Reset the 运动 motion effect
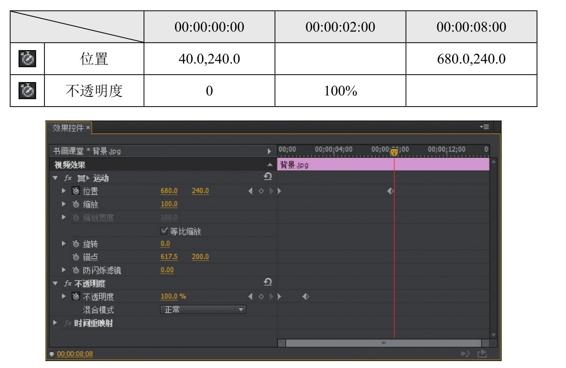This screenshot has height=368, width=566. pyautogui.click(x=268, y=177)
